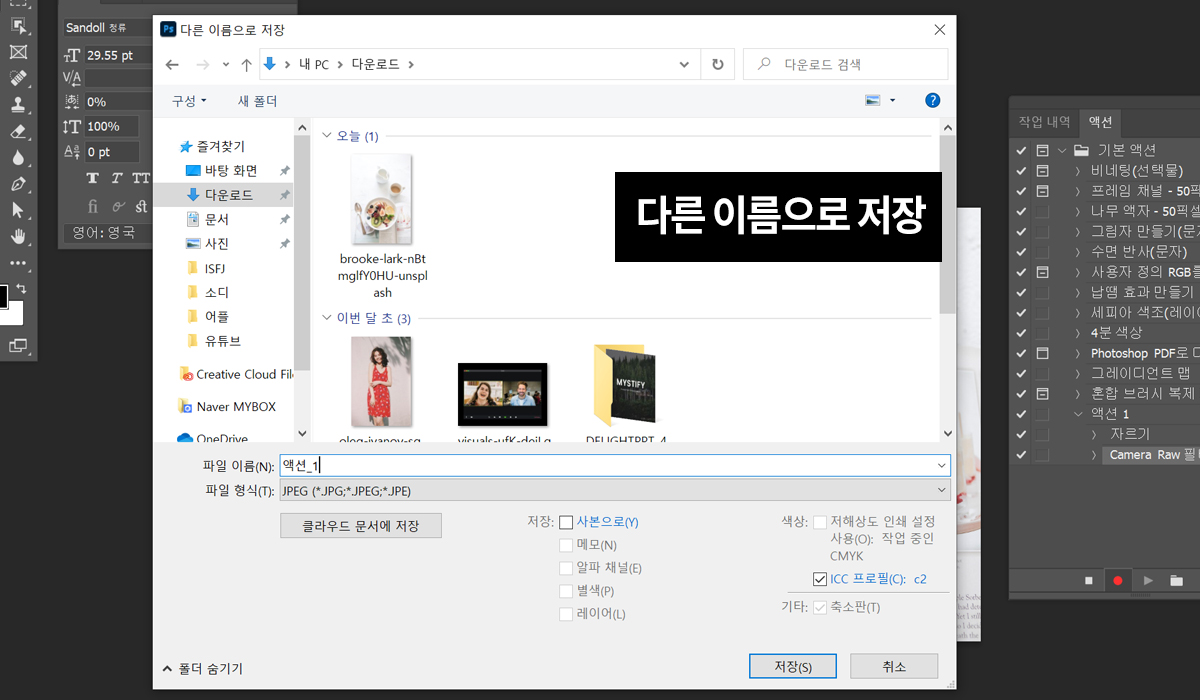Select the Hand tool
Screen dimensions: 1200x700
point(18,237)
